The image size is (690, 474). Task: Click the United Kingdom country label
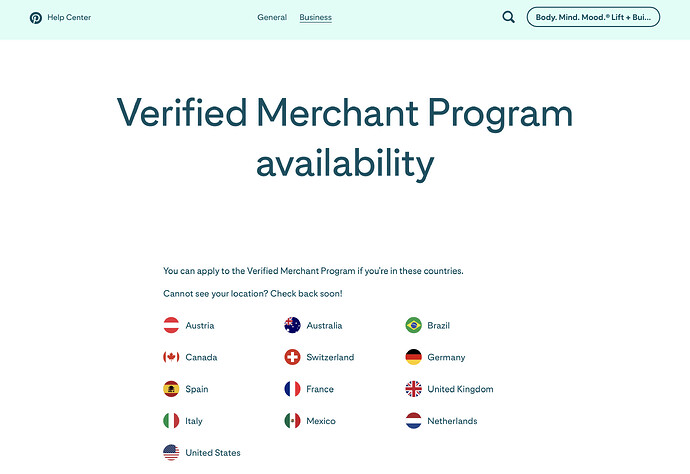(x=460, y=389)
